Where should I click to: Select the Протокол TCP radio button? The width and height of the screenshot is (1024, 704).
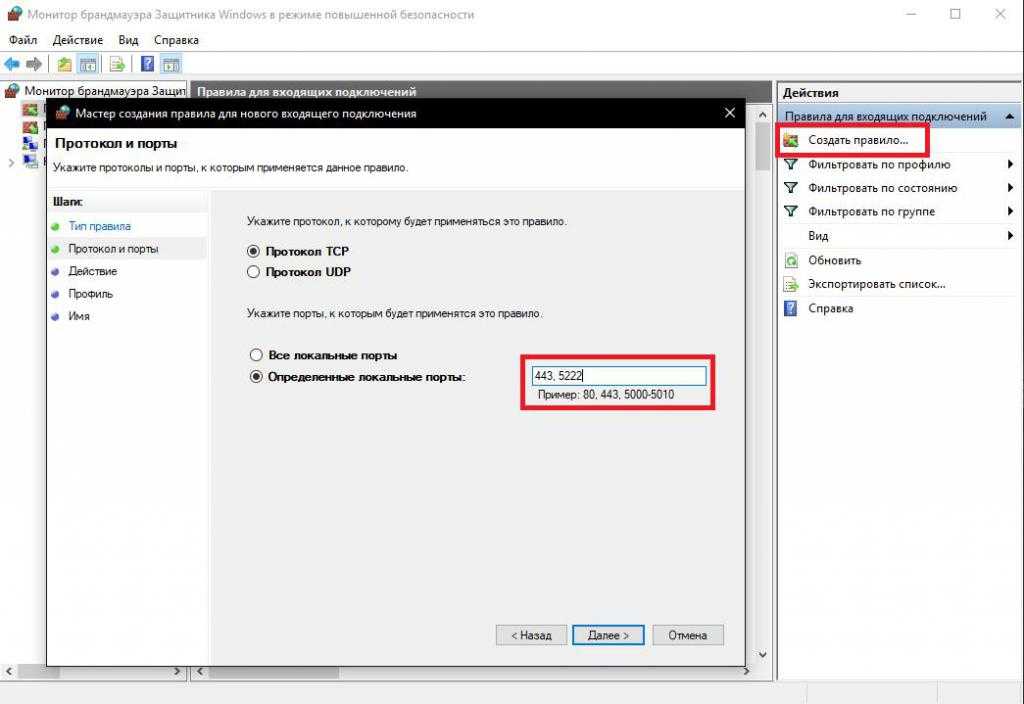[x=254, y=252]
